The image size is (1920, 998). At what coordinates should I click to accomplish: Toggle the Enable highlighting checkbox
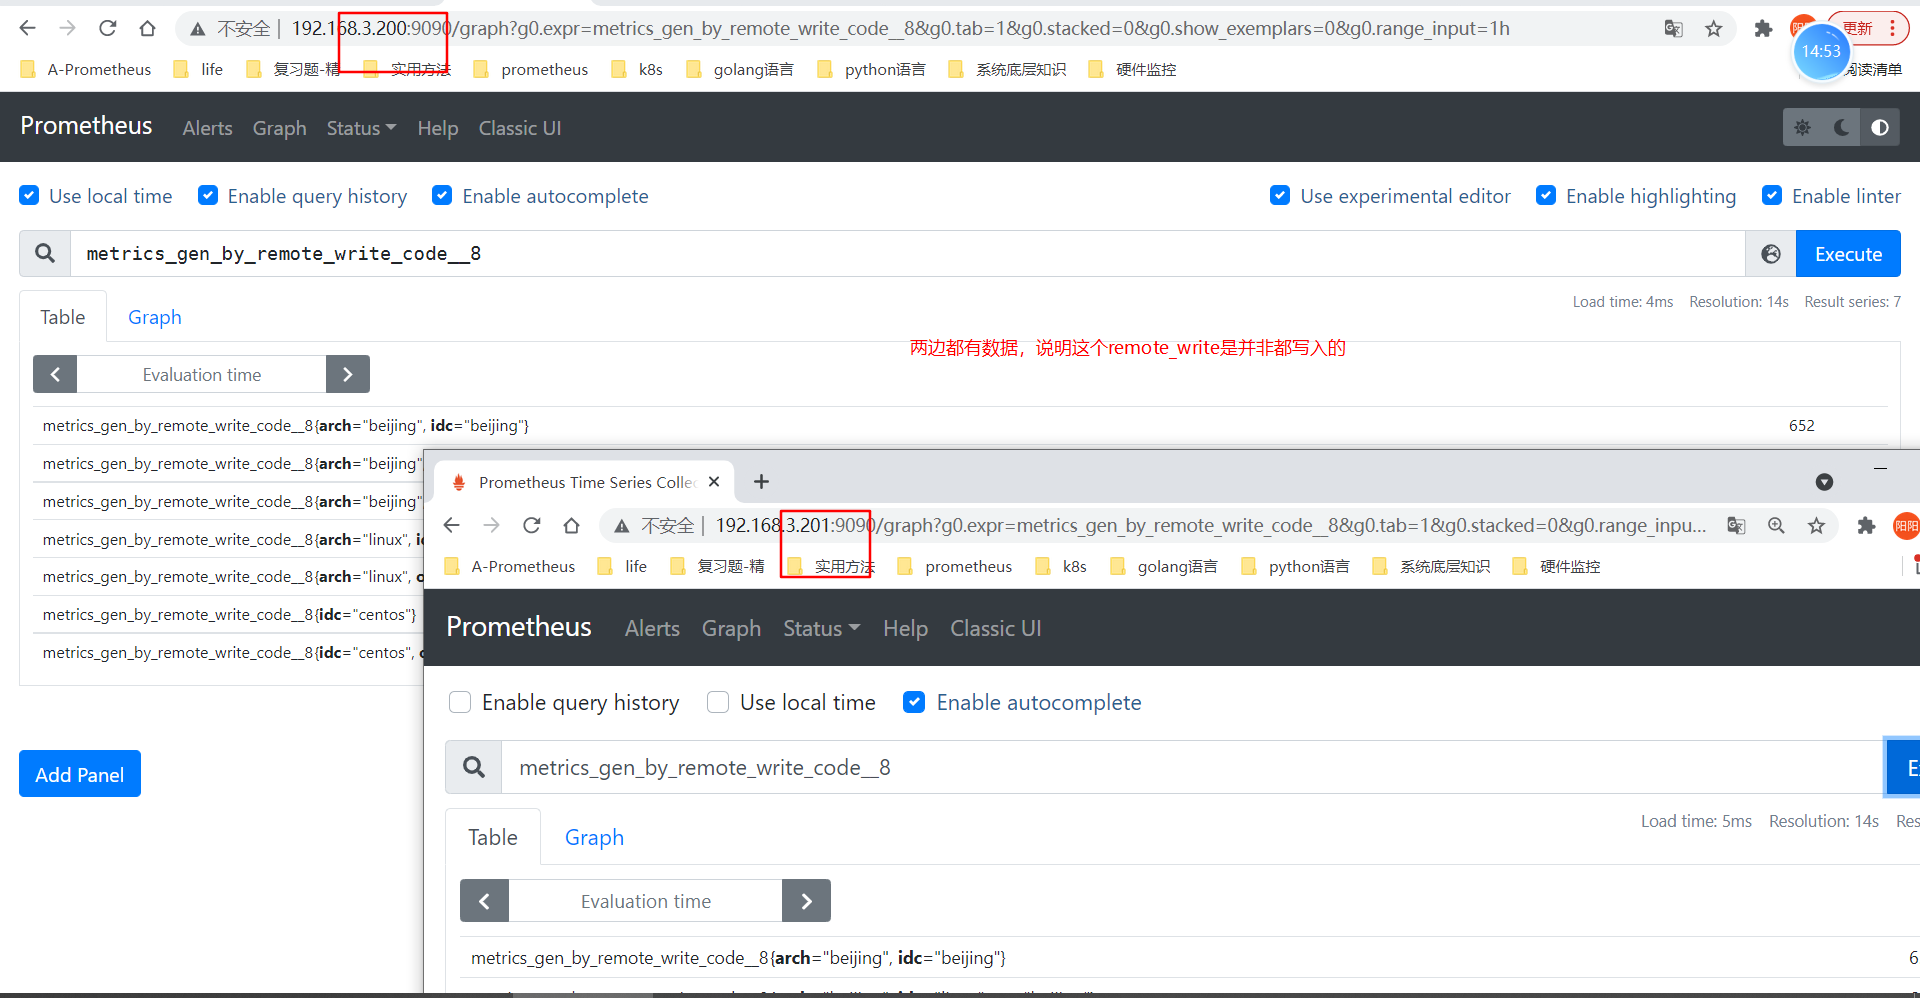point(1546,196)
